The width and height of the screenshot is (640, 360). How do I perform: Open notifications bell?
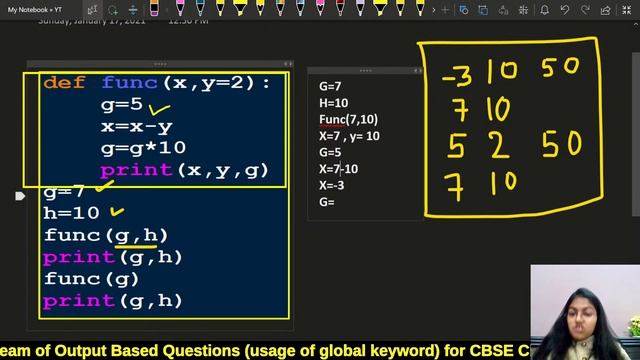point(544,10)
